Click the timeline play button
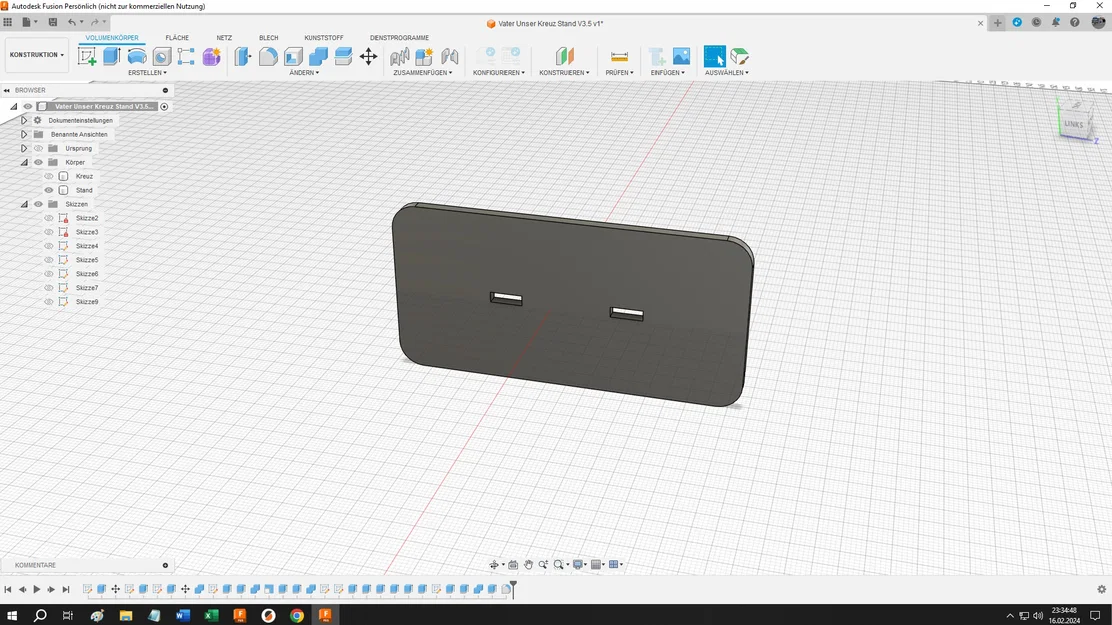The image size is (1112, 625). (x=37, y=590)
